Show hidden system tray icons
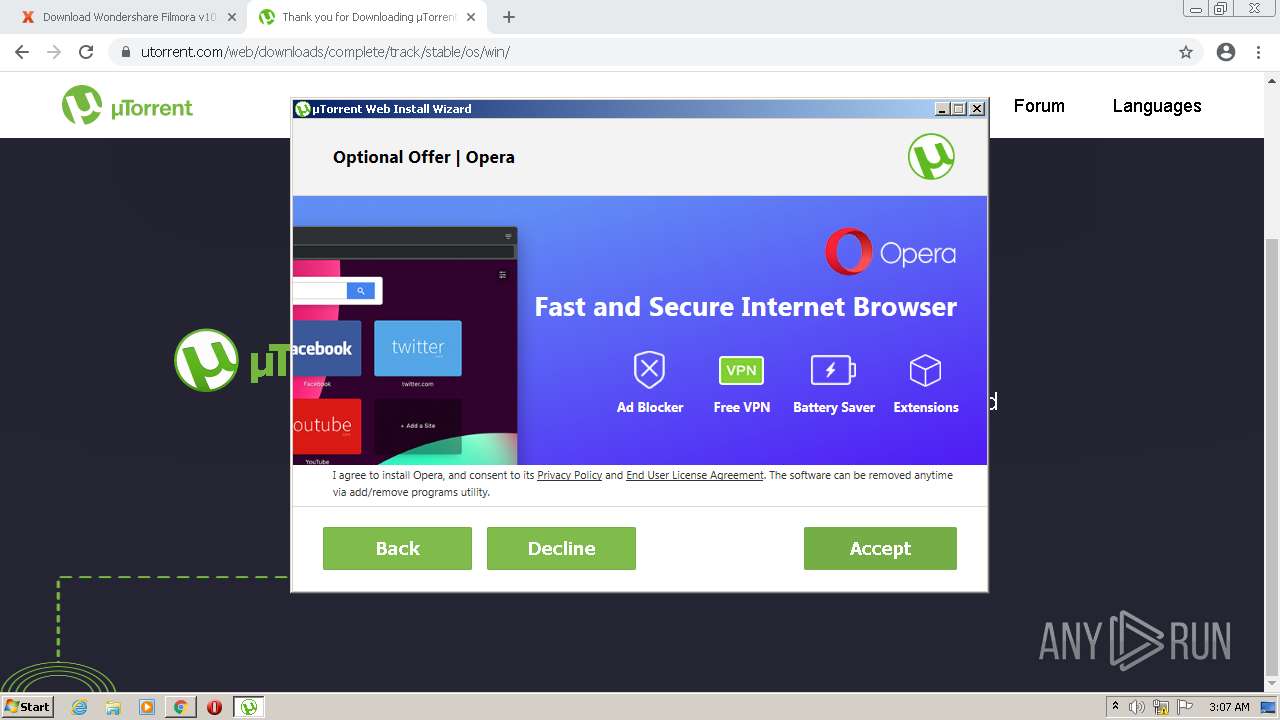The width and height of the screenshot is (1280, 720). (1116, 707)
